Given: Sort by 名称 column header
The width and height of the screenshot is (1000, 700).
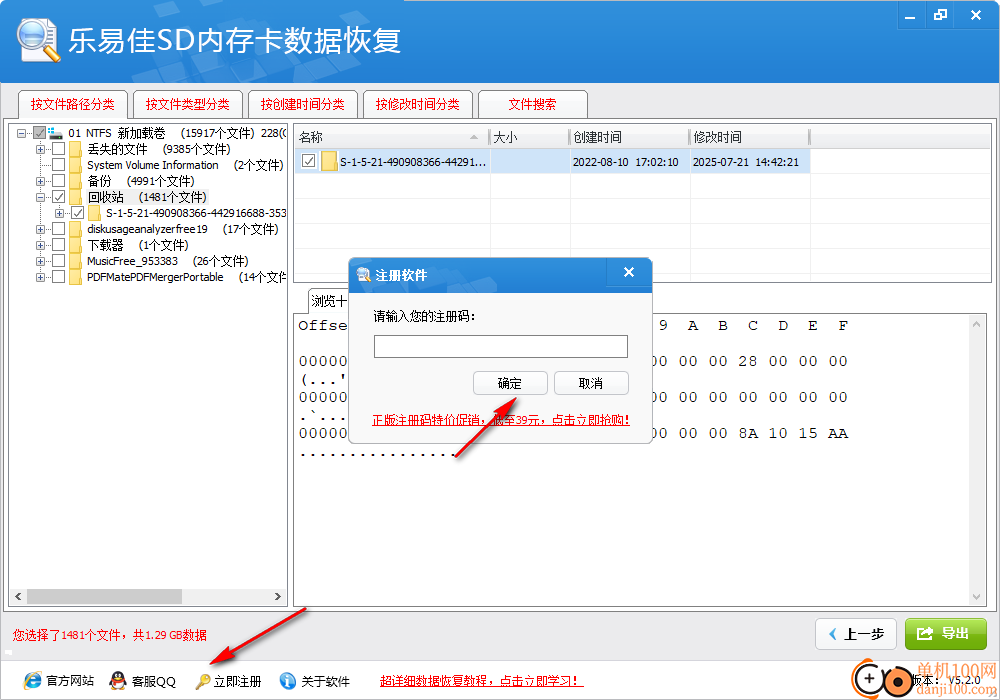Looking at the screenshot, I should [x=392, y=137].
